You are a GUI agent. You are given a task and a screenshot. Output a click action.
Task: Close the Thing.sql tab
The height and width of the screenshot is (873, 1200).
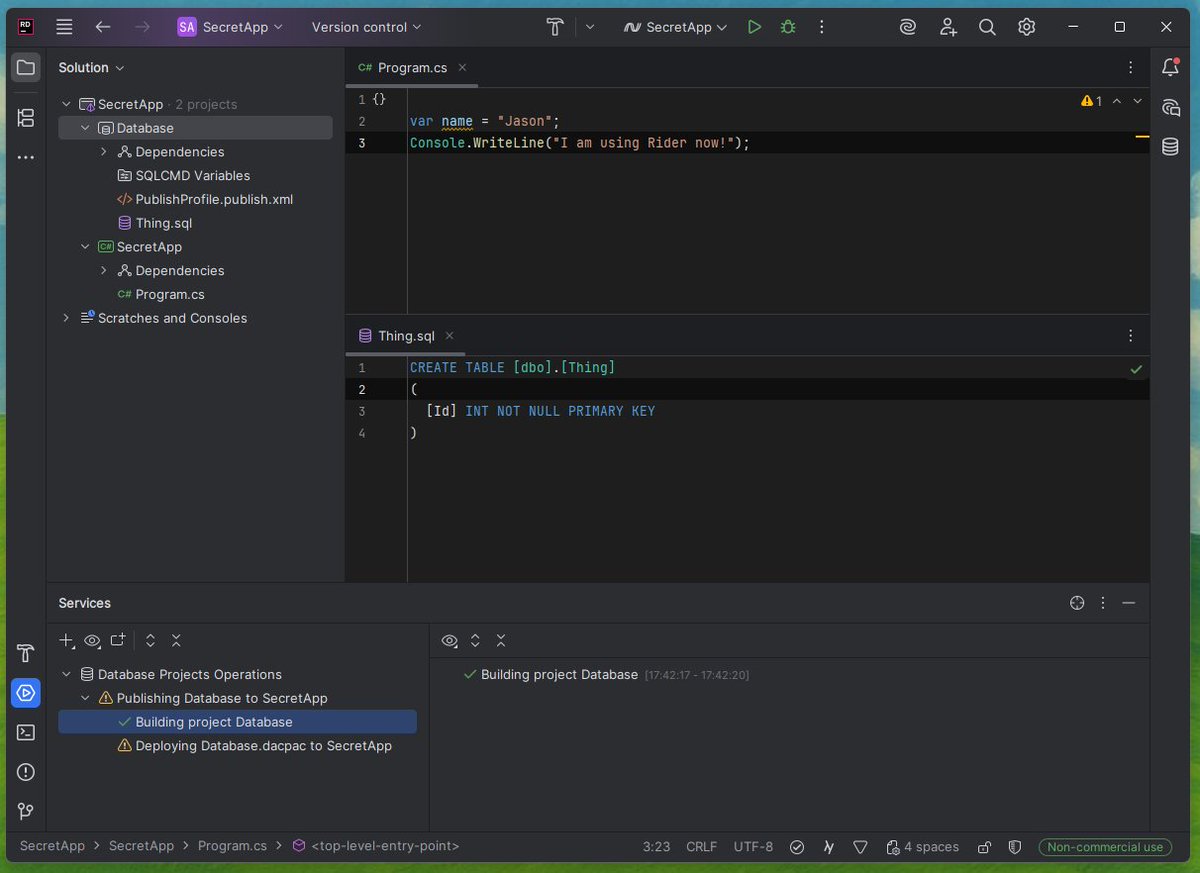point(449,336)
